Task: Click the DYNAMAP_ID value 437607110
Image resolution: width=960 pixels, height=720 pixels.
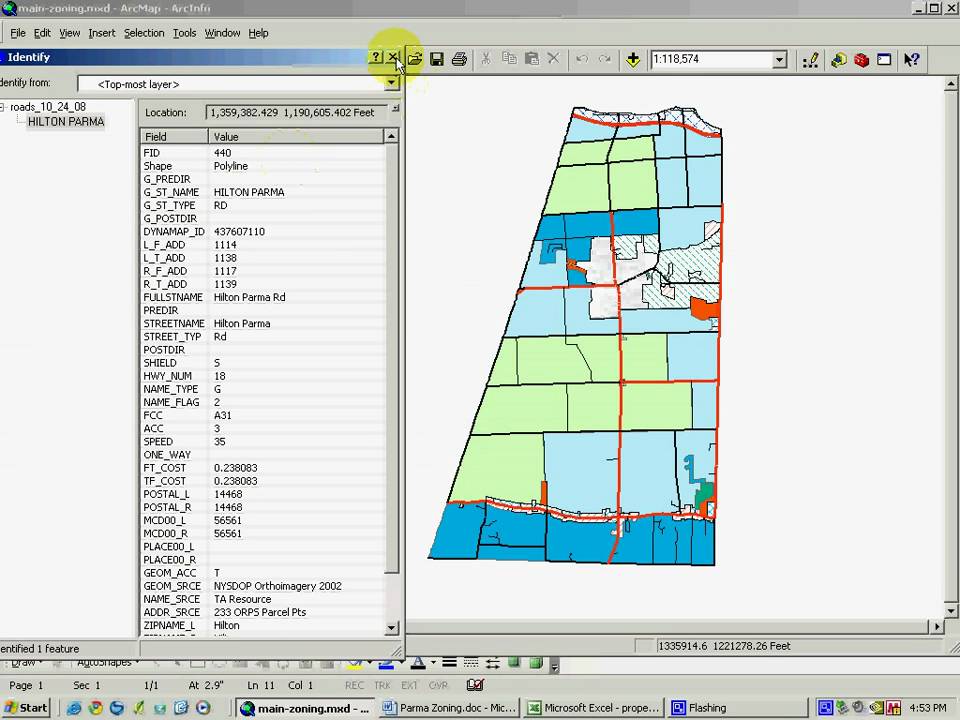Action: coord(239,231)
